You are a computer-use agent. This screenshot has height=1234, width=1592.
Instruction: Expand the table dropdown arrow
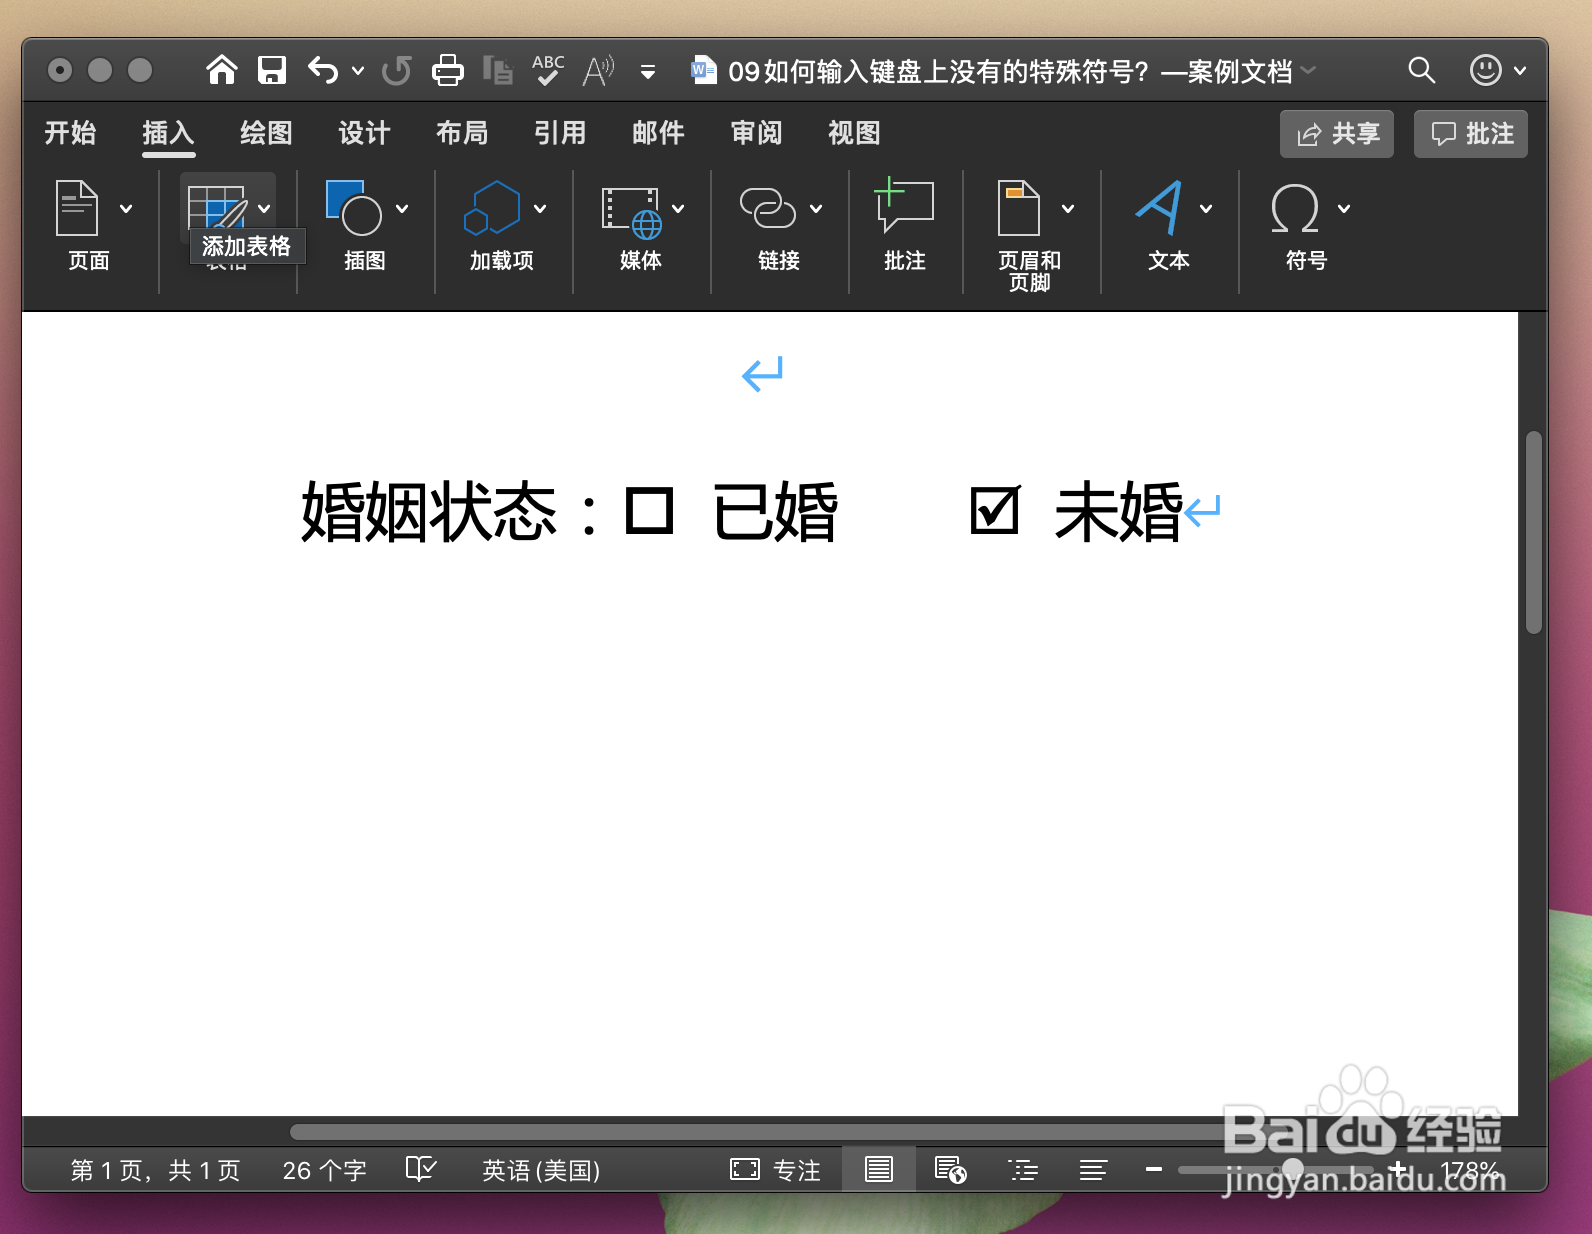pos(264,208)
